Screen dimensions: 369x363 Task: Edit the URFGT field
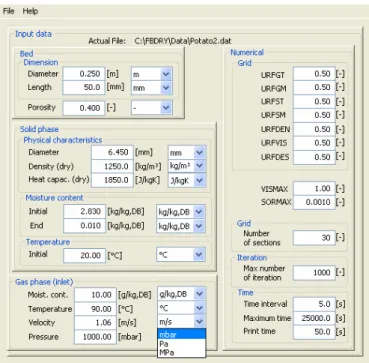coord(314,74)
